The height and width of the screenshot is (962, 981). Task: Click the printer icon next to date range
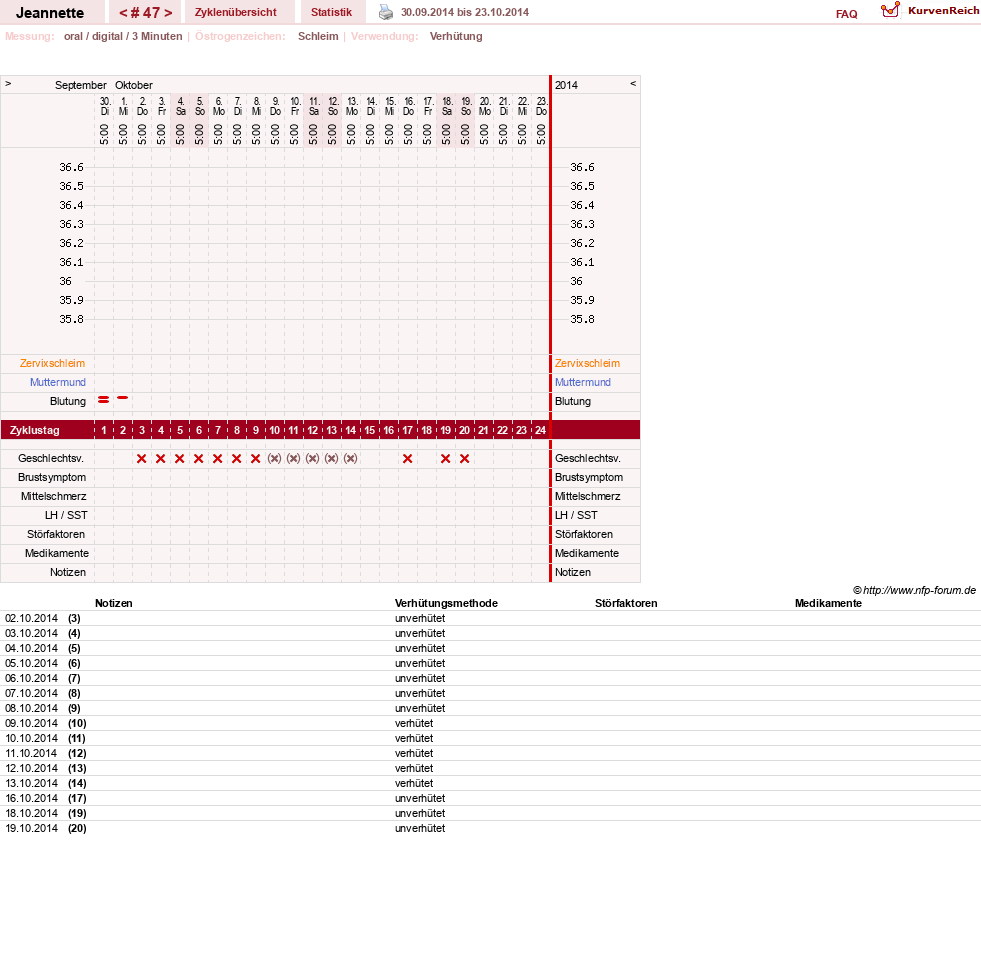[386, 12]
